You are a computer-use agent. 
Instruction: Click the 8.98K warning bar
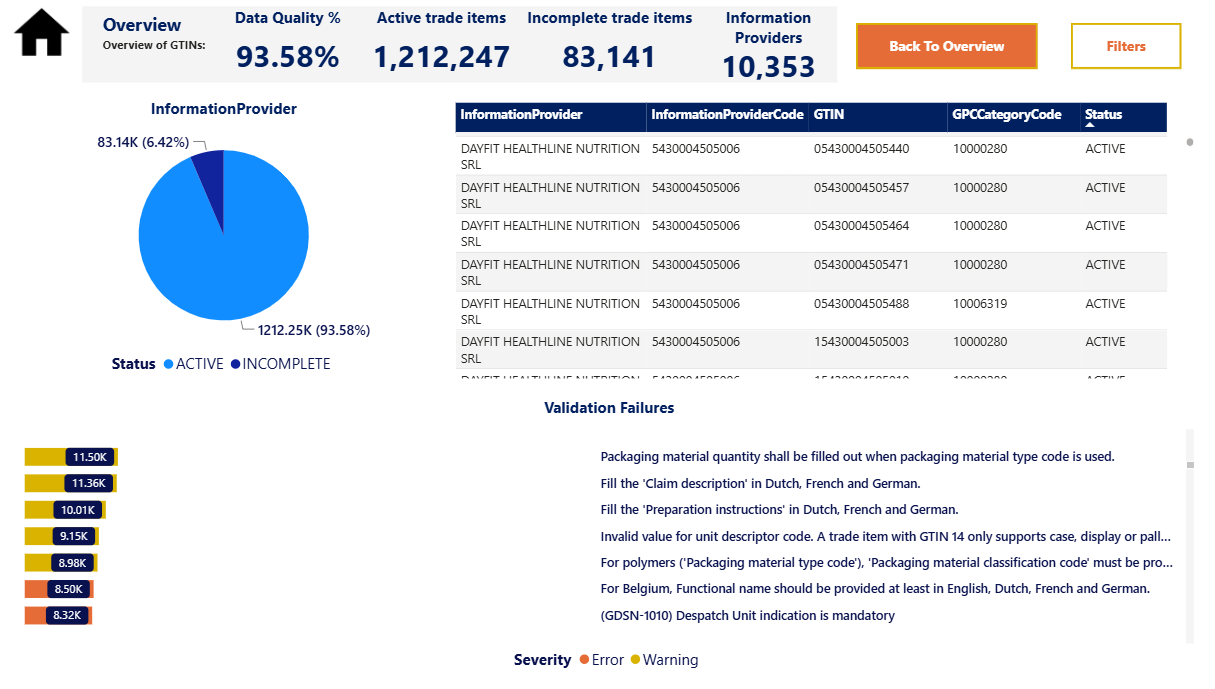coord(61,563)
